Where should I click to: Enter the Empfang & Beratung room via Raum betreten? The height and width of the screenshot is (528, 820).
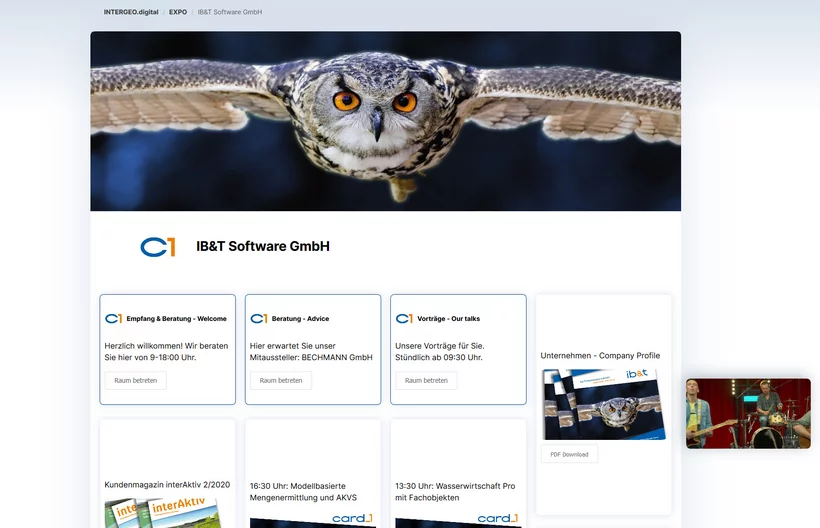click(135, 381)
